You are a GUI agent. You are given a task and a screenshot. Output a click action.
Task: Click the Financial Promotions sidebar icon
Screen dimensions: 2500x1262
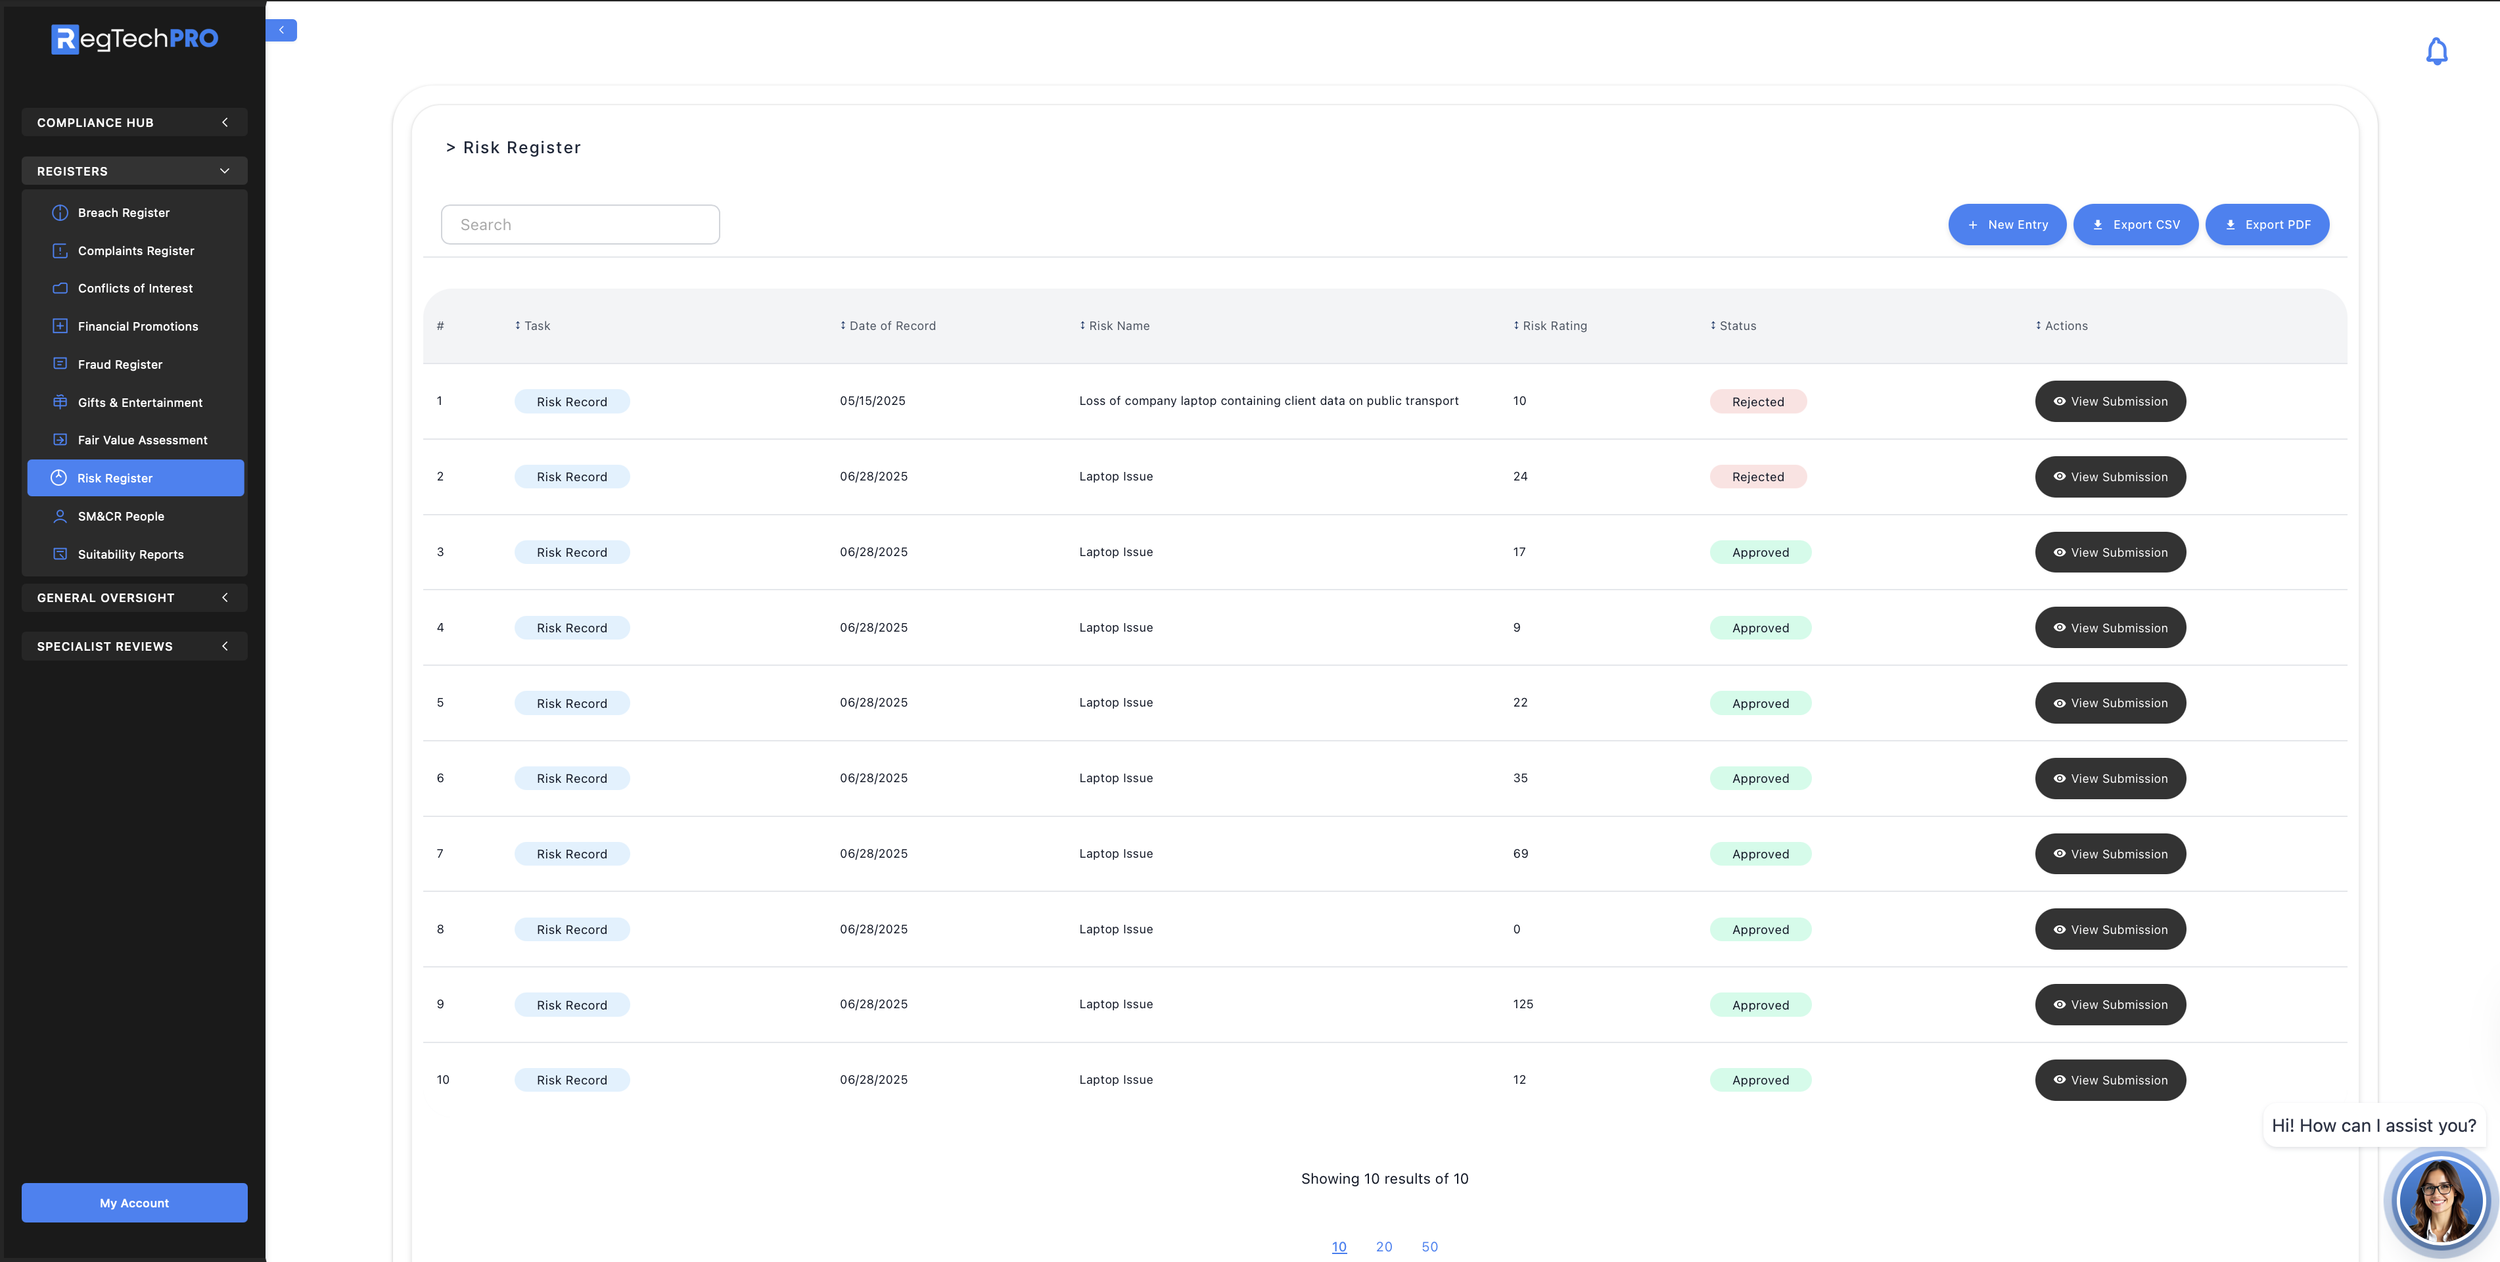coord(60,326)
